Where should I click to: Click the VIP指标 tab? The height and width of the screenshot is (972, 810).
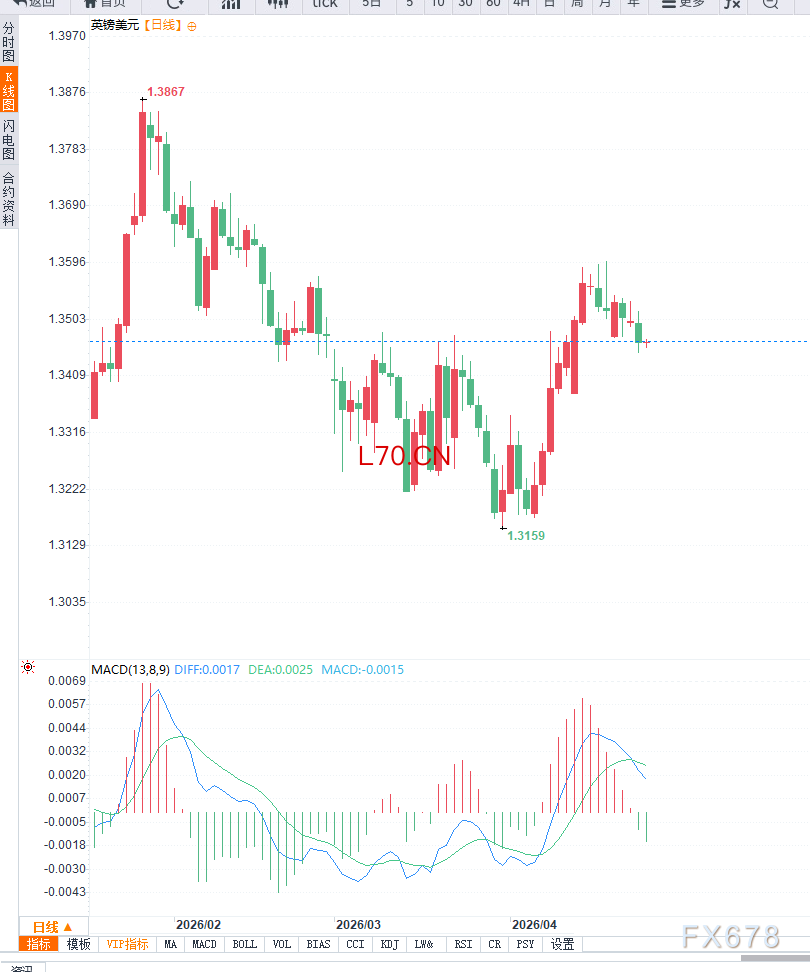pyautogui.click(x=128, y=944)
